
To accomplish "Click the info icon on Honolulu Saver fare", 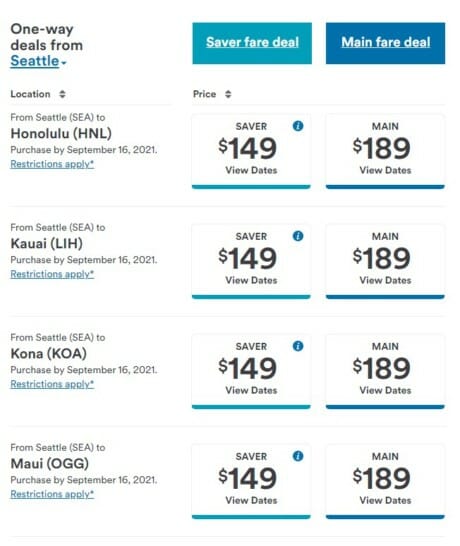I will (298, 126).
